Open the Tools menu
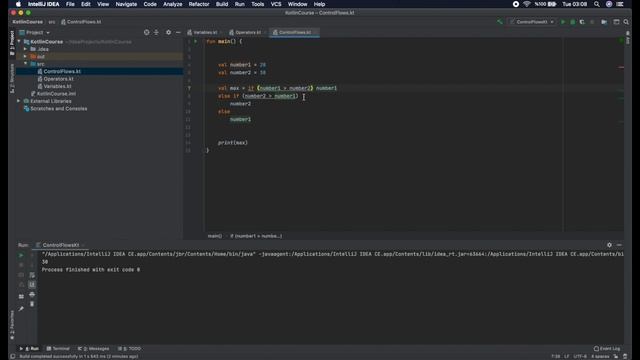 tap(257, 4)
